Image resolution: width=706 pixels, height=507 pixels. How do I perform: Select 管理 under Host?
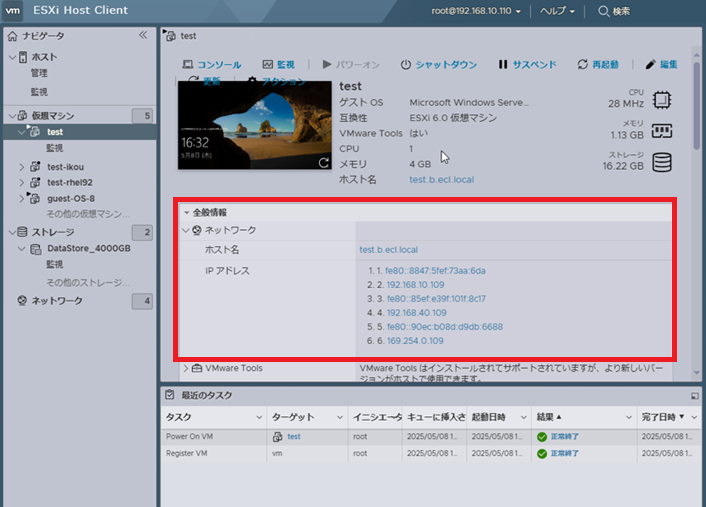pos(39,73)
